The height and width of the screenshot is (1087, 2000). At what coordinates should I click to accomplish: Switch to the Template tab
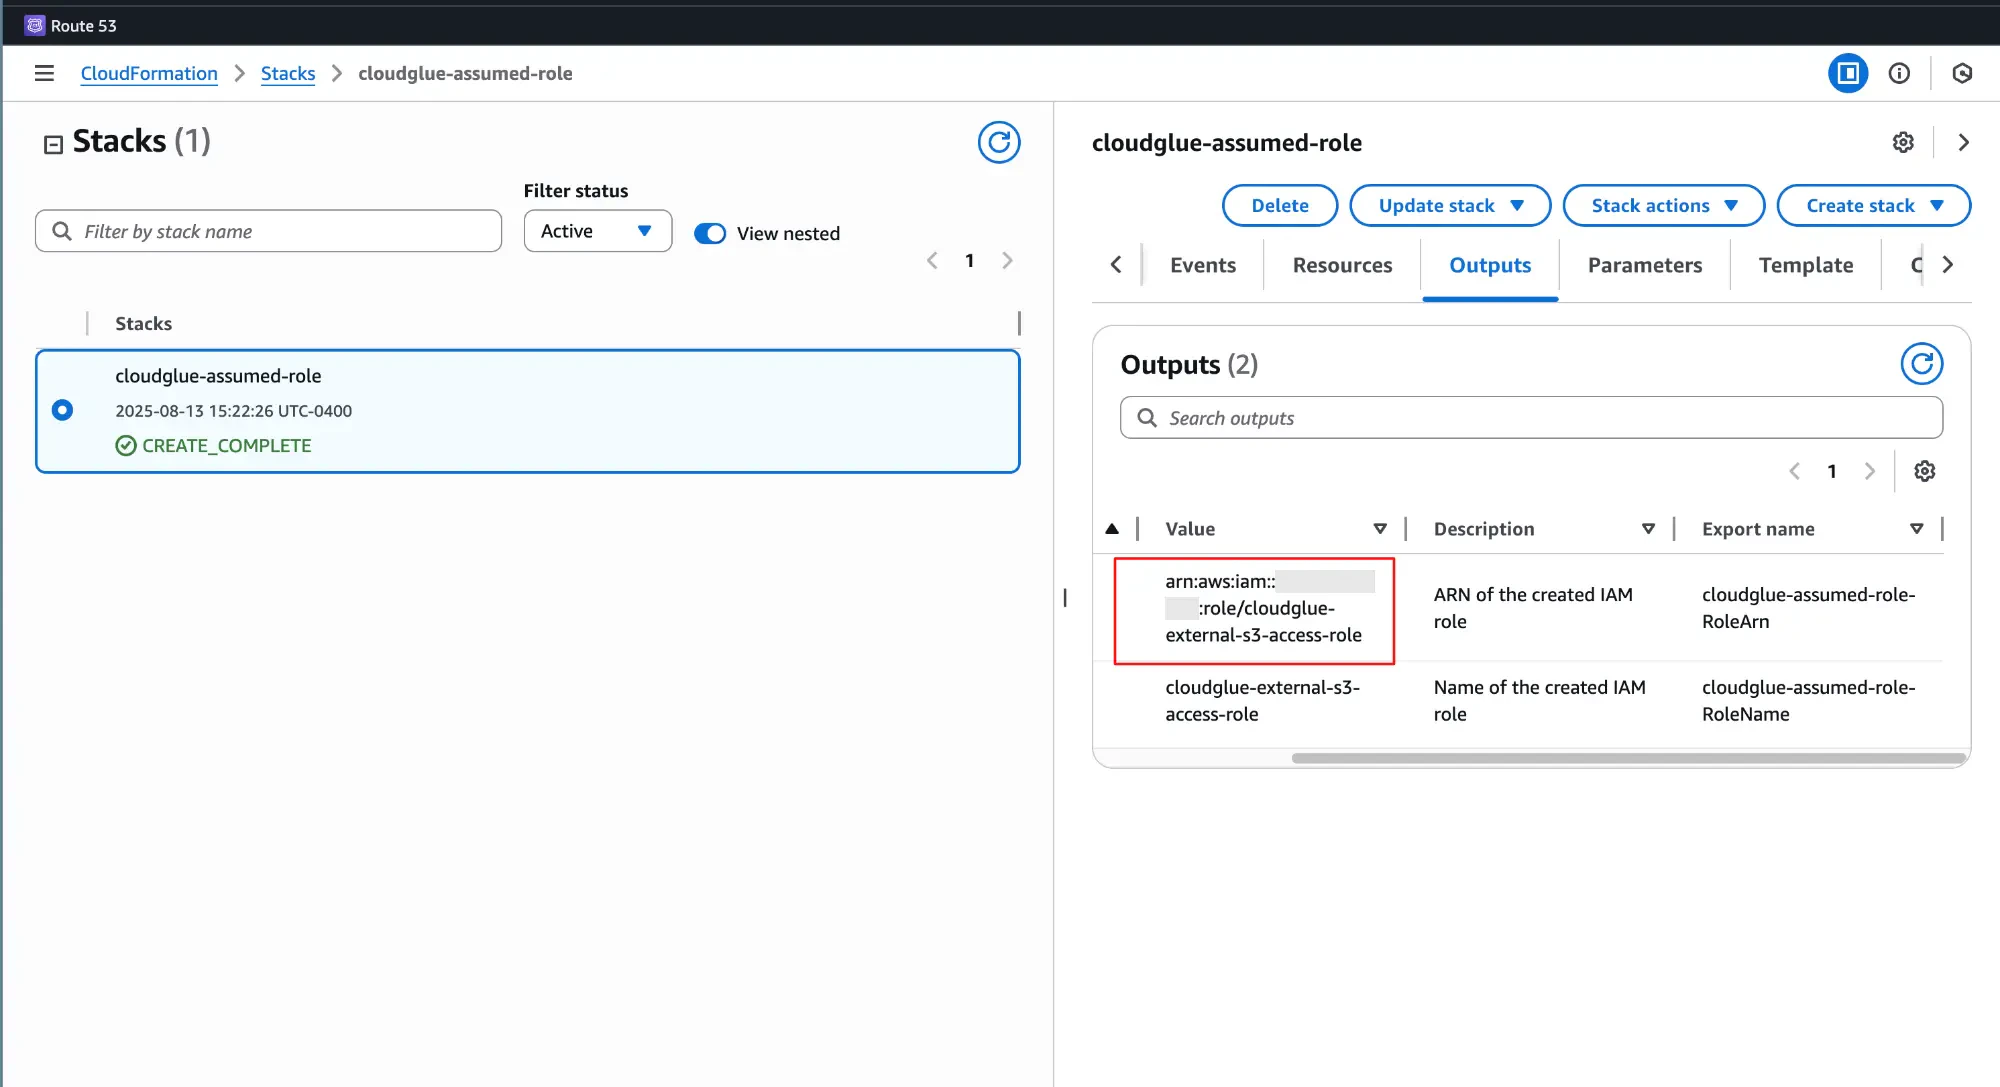pyautogui.click(x=1806, y=265)
